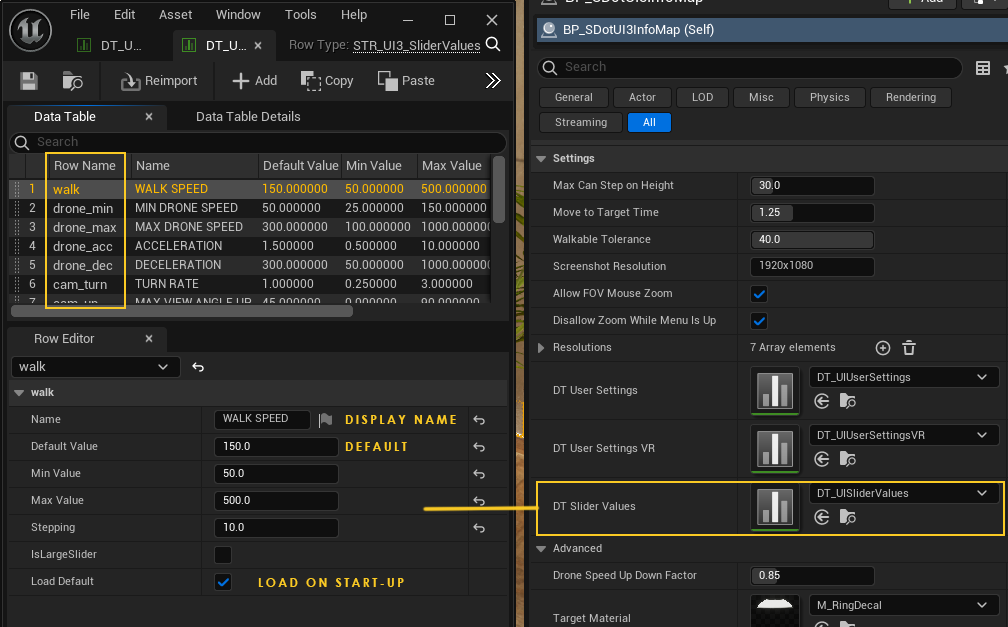Image resolution: width=1008 pixels, height=627 pixels.
Task: Sort by Max Value column header
Action: [x=452, y=166]
